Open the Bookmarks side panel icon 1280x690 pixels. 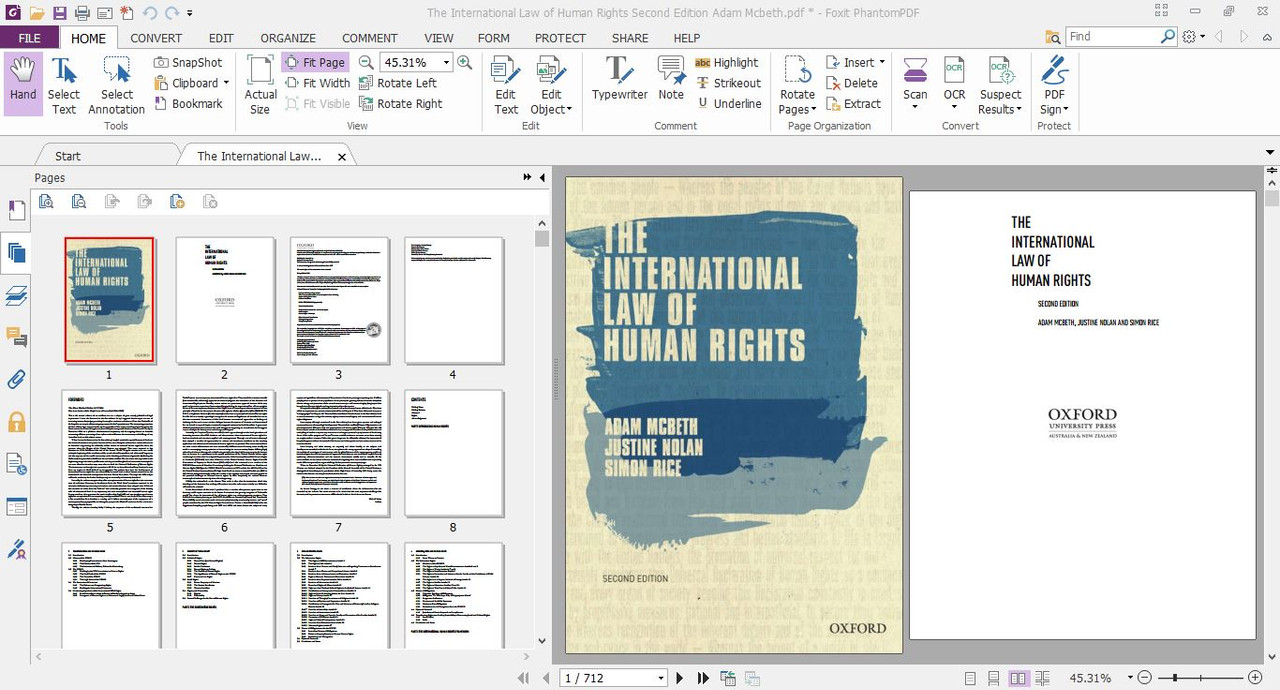(x=16, y=211)
